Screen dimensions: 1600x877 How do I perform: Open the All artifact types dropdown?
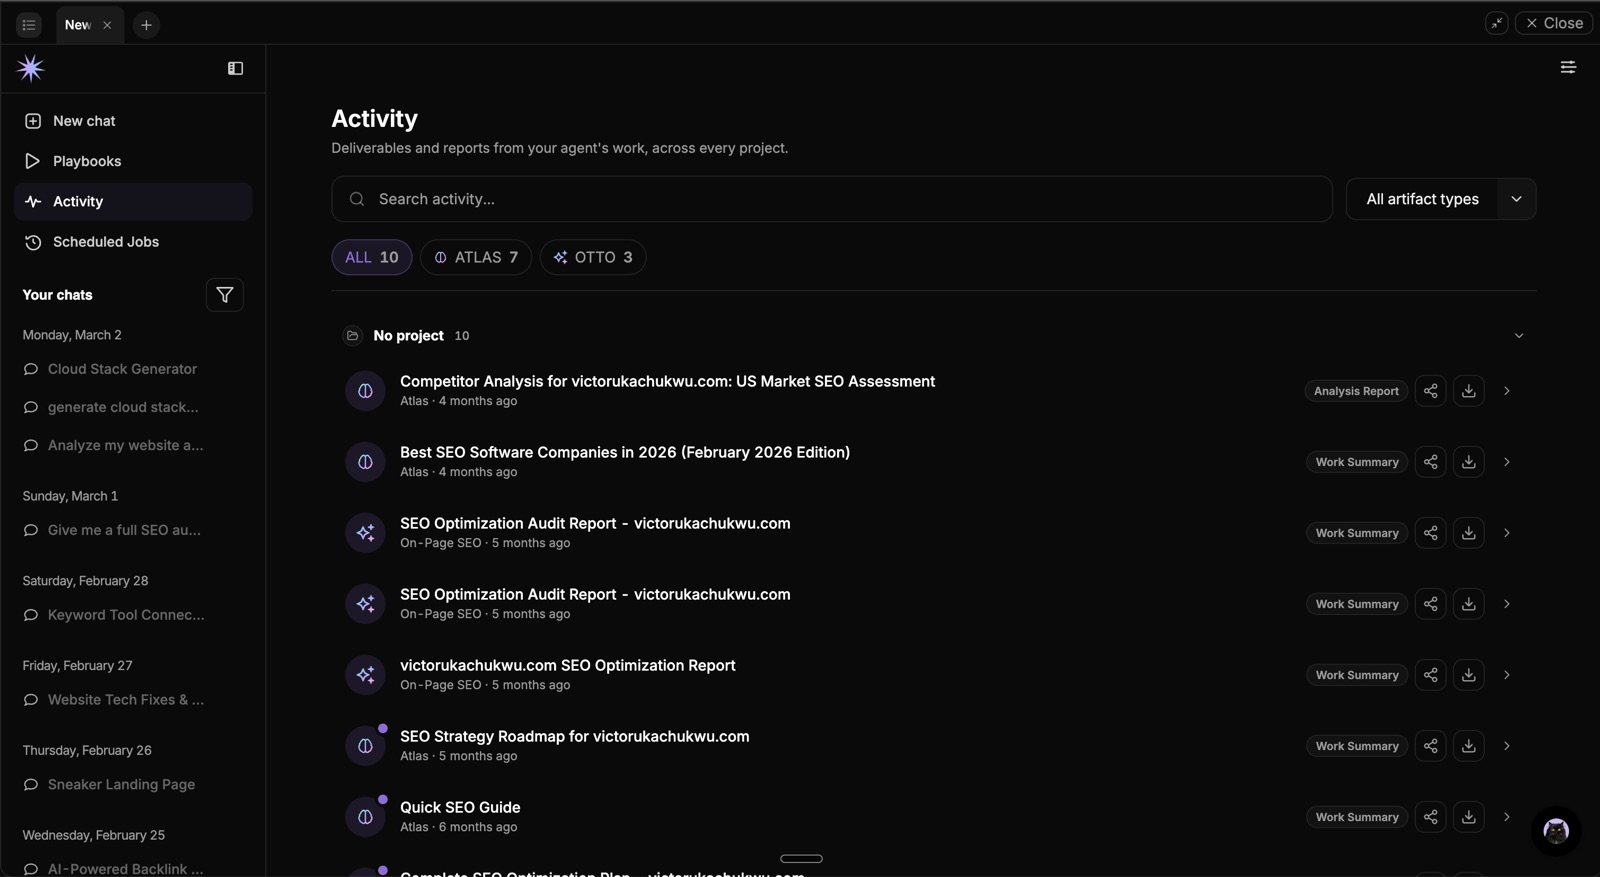[1441, 199]
